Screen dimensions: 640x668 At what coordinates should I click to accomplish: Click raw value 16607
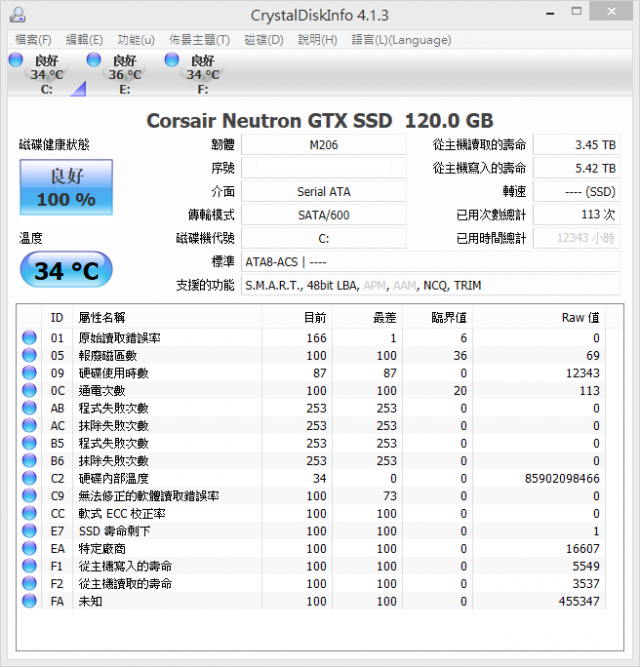tap(582, 549)
